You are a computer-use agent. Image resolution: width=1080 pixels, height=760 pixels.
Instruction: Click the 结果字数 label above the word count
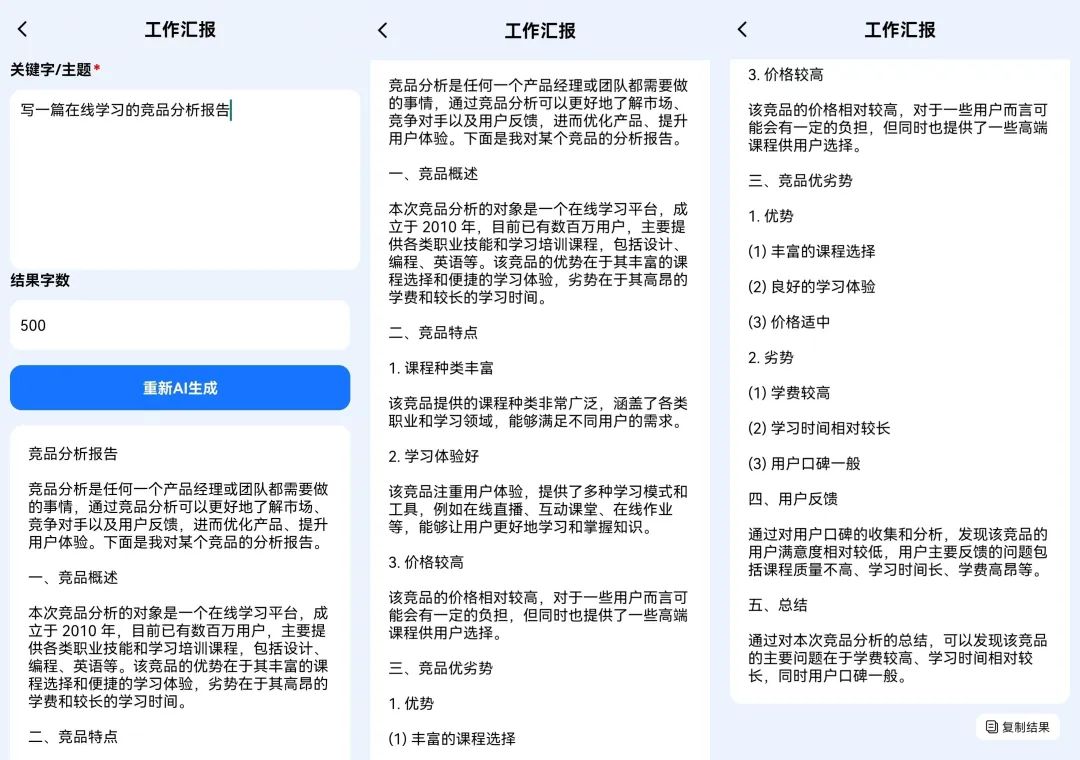tap(38, 282)
